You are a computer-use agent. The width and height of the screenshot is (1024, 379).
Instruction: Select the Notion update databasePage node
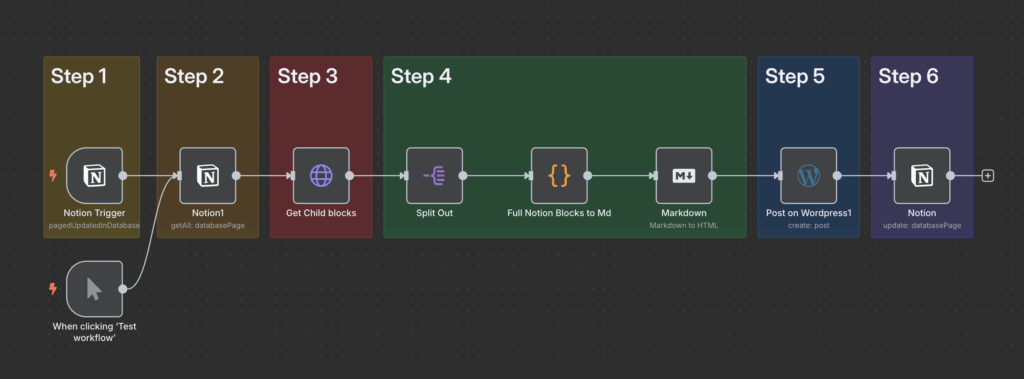point(922,175)
